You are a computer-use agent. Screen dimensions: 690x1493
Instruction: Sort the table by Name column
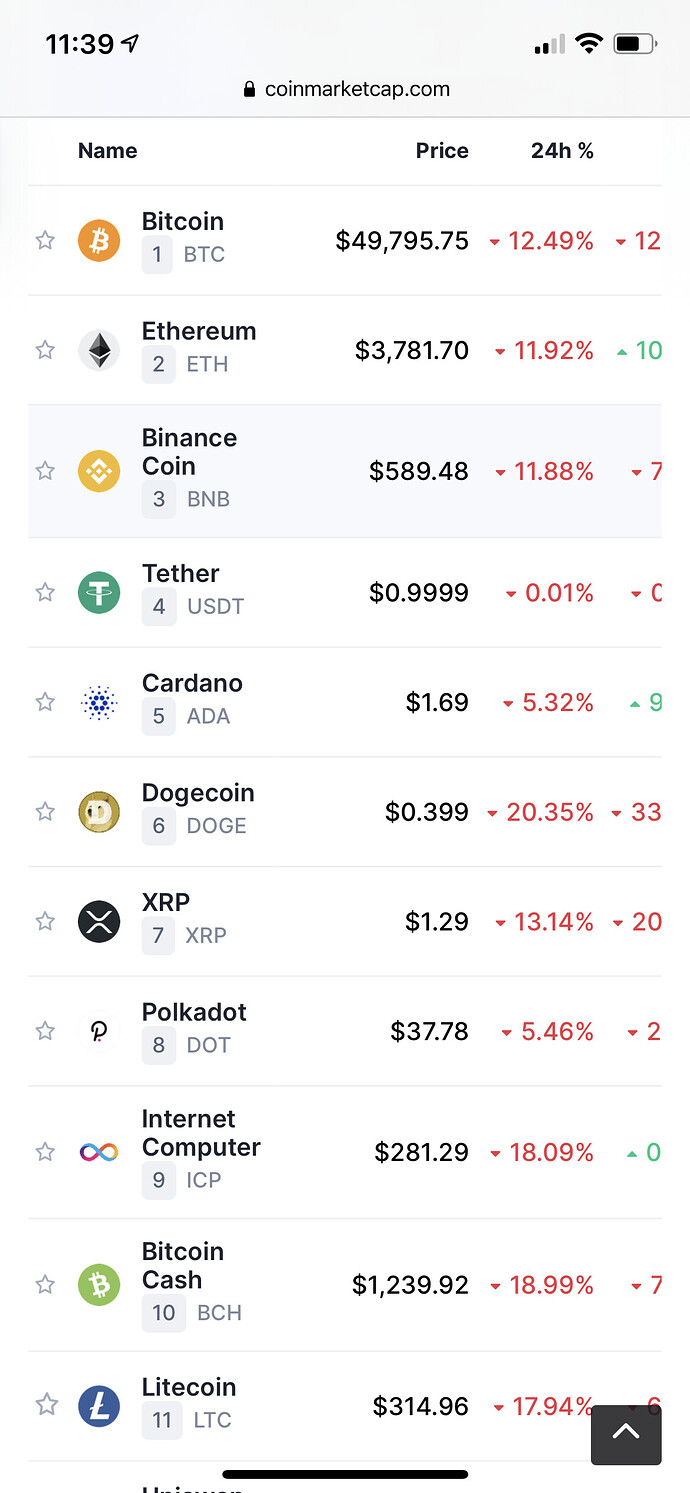107,151
